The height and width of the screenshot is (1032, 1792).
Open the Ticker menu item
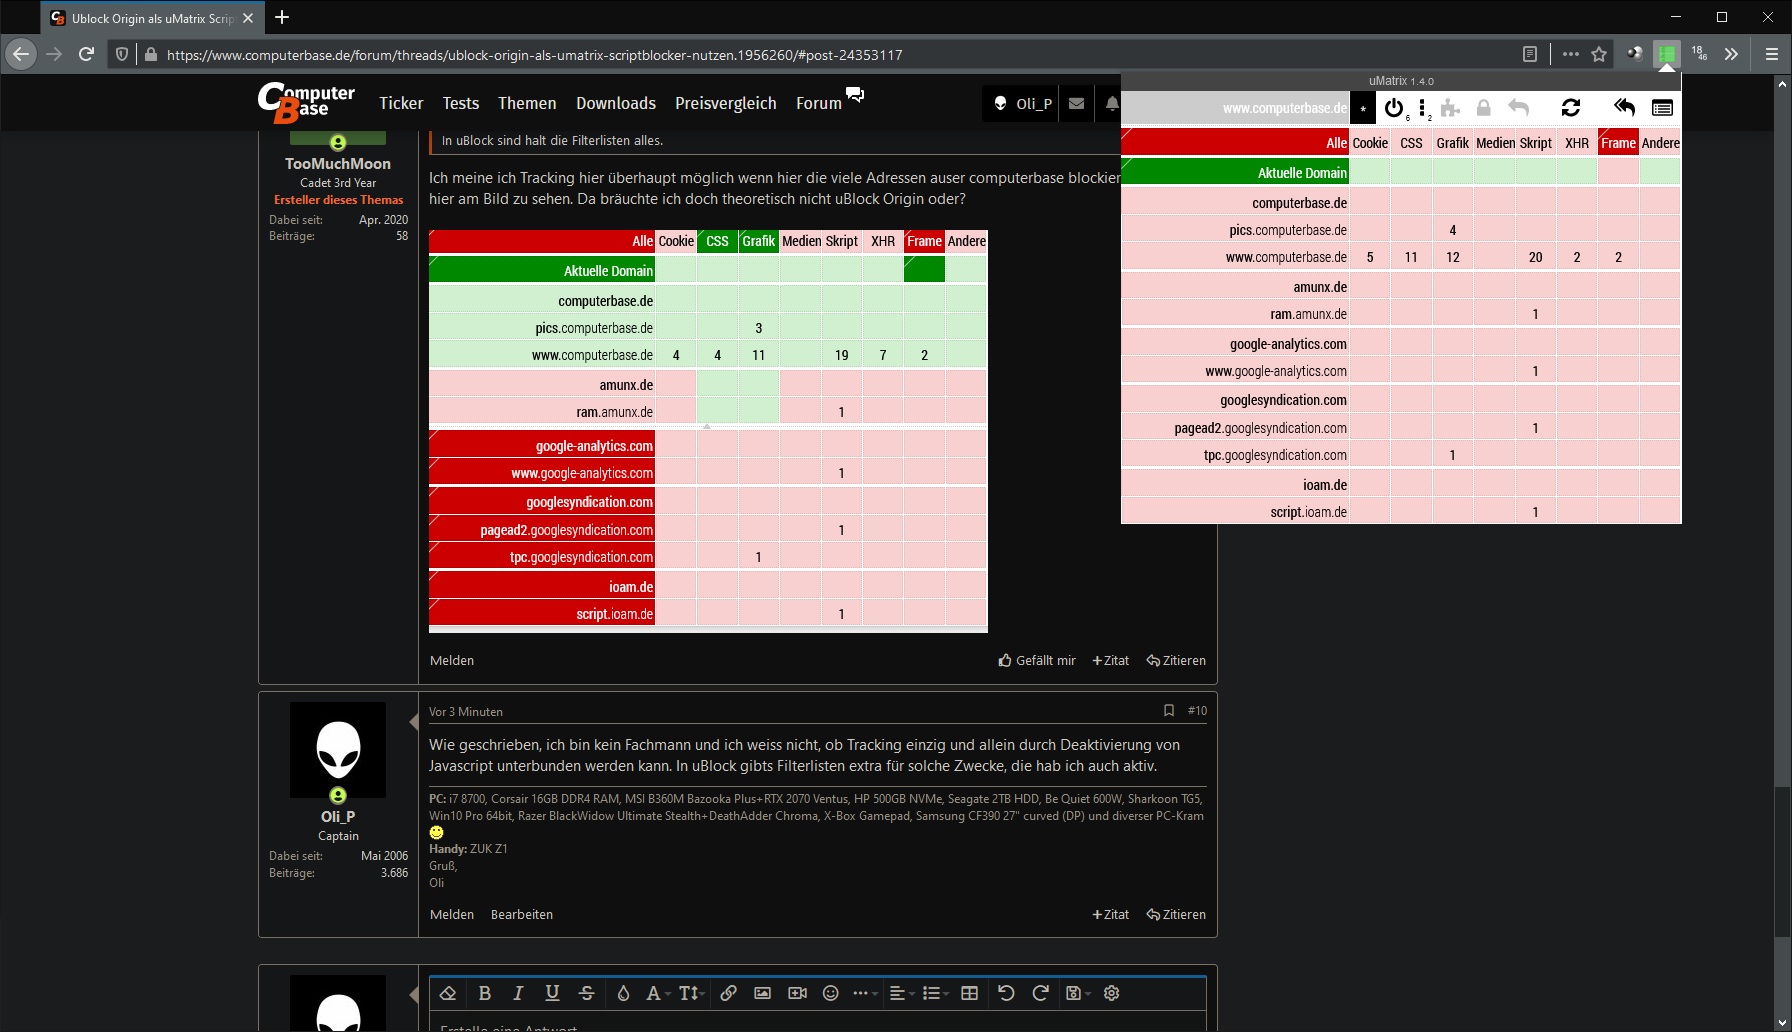point(401,103)
